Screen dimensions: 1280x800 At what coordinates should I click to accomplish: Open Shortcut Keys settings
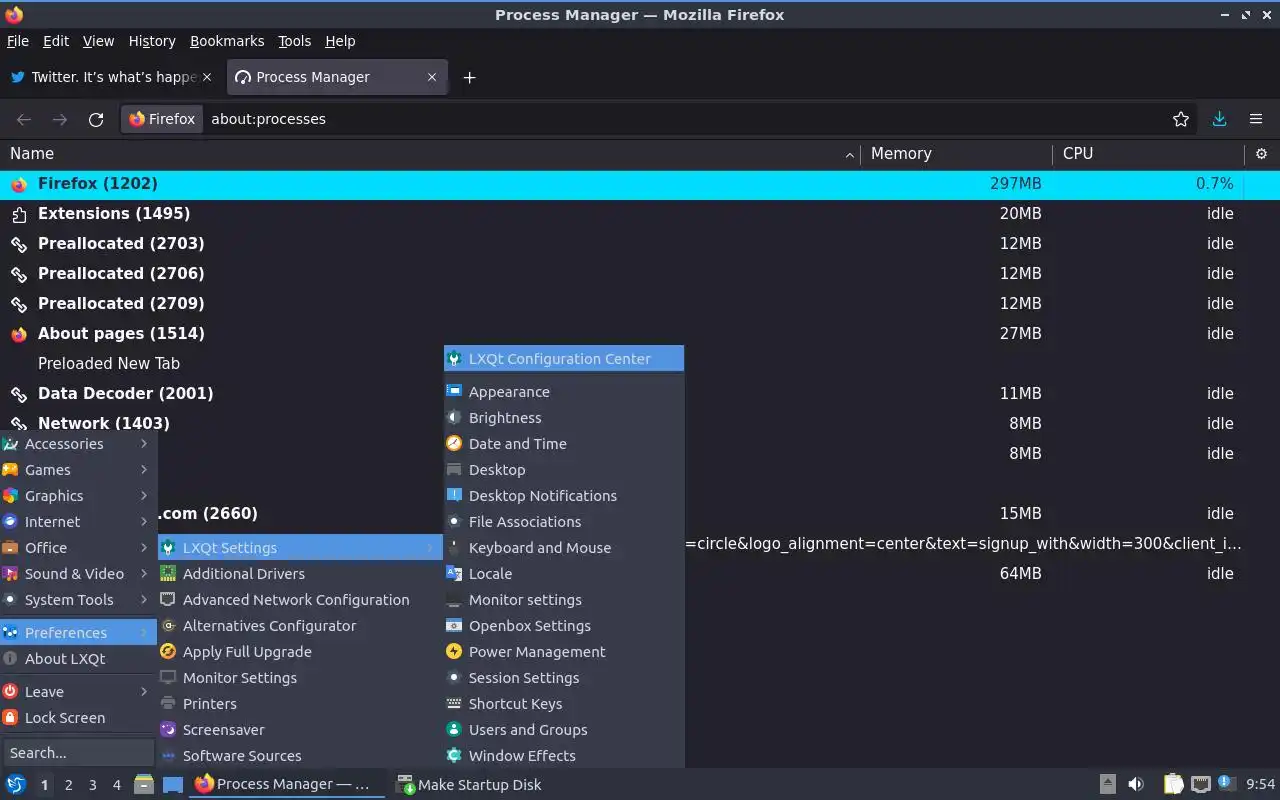coord(564,704)
